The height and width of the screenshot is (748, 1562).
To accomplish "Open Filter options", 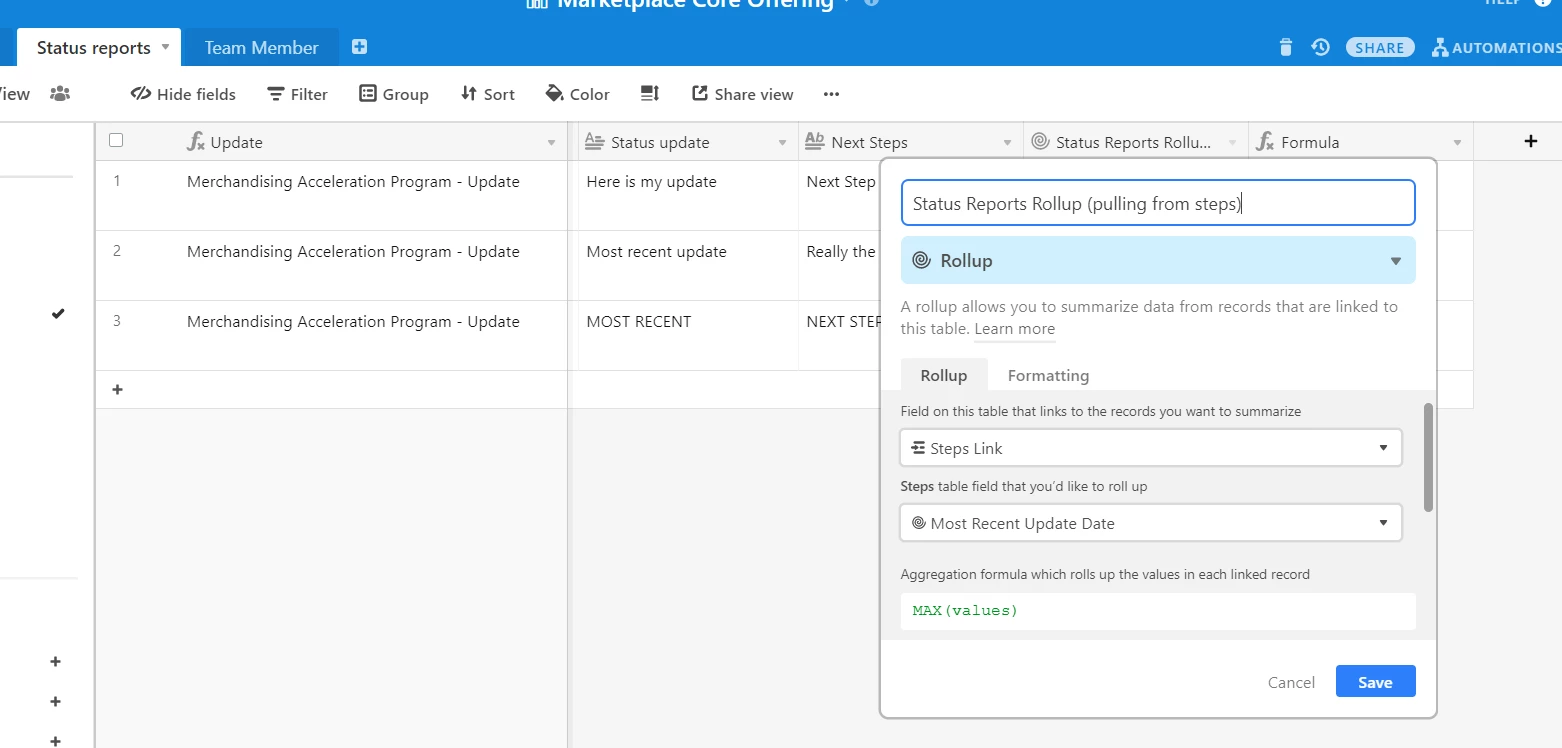I will coord(297,94).
